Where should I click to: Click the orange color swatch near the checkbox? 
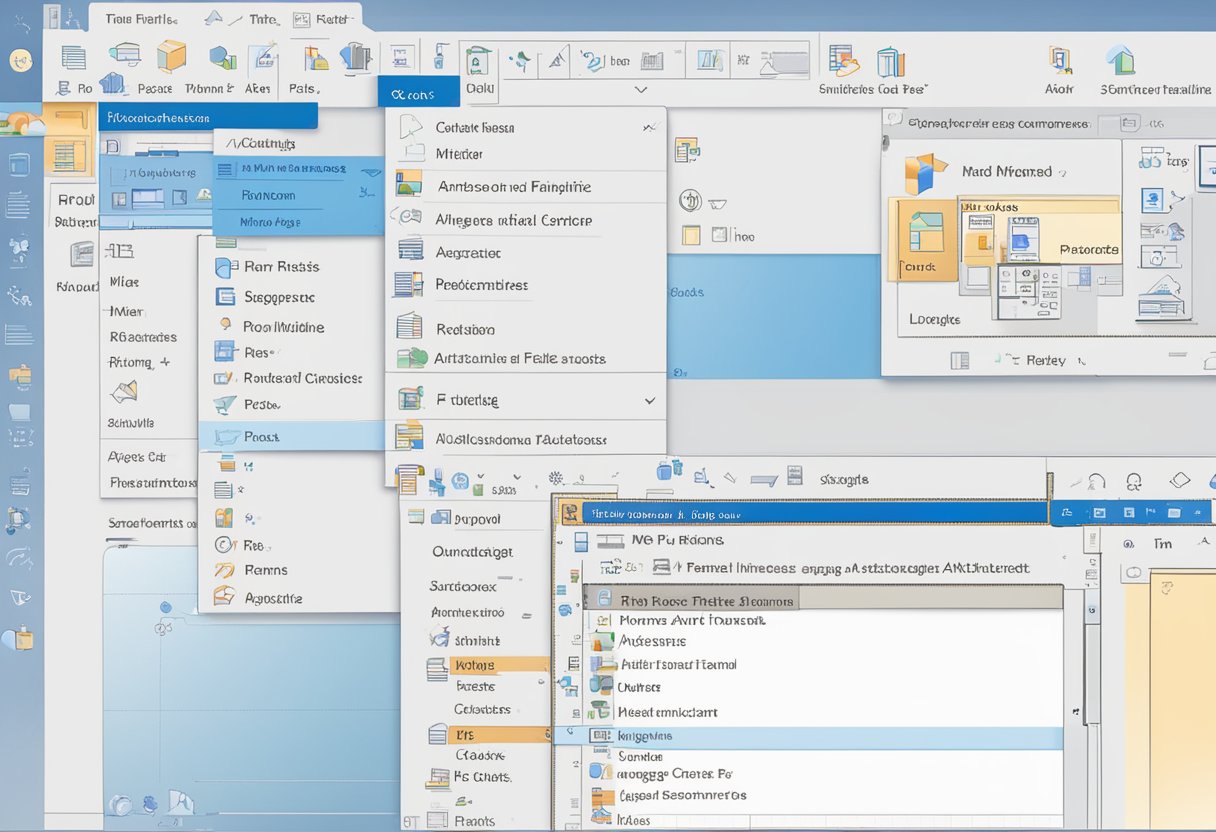[x=691, y=235]
